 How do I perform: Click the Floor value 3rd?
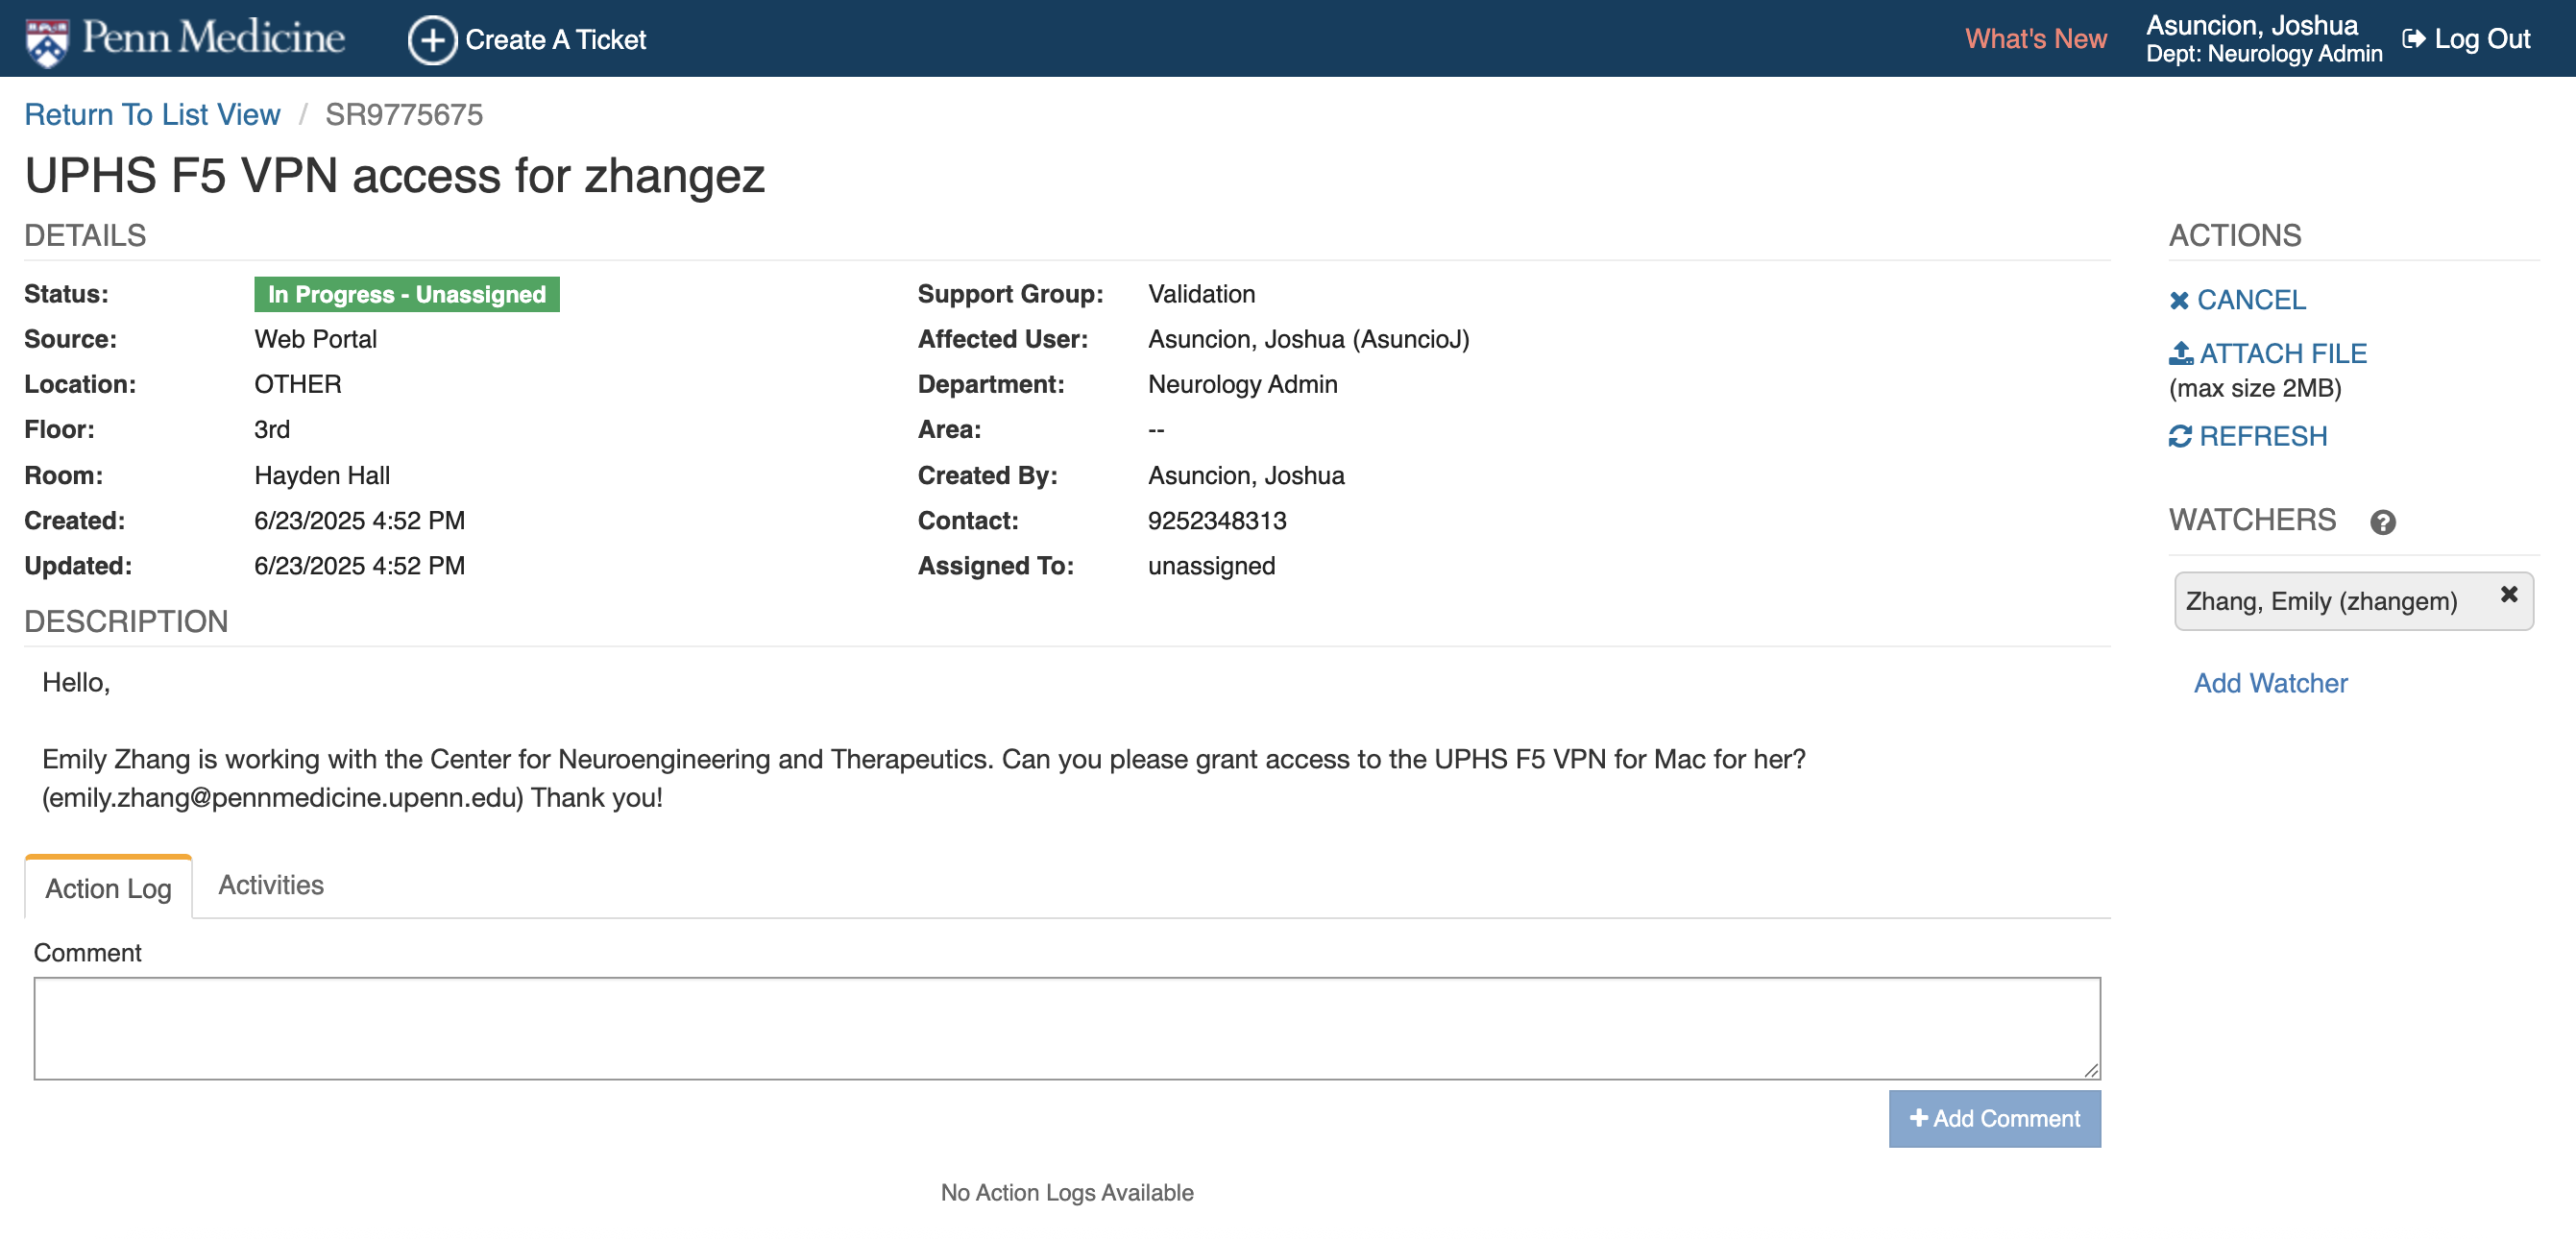[272, 430]
